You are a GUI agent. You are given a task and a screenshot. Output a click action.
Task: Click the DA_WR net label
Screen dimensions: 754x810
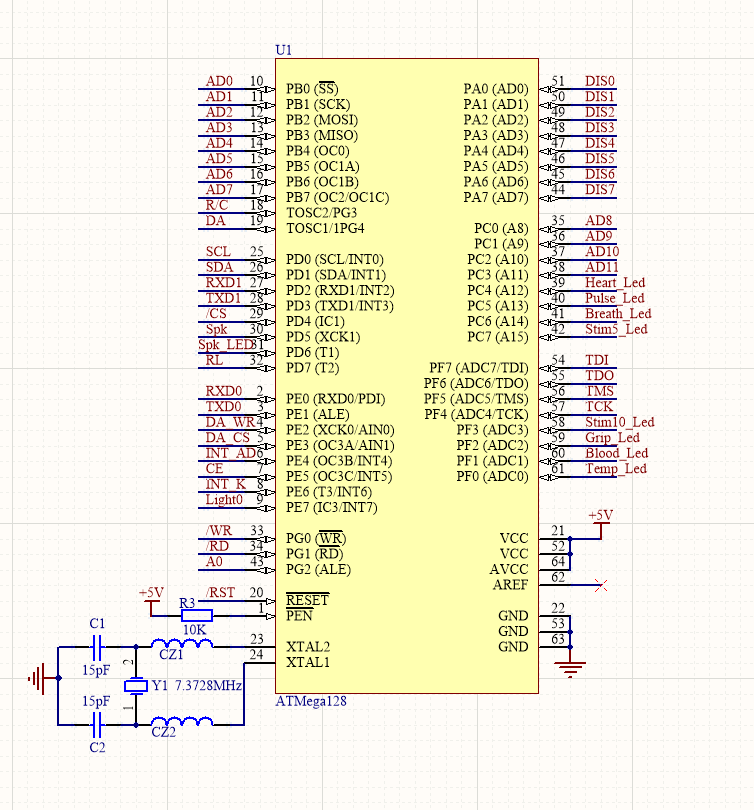[230, 423]
